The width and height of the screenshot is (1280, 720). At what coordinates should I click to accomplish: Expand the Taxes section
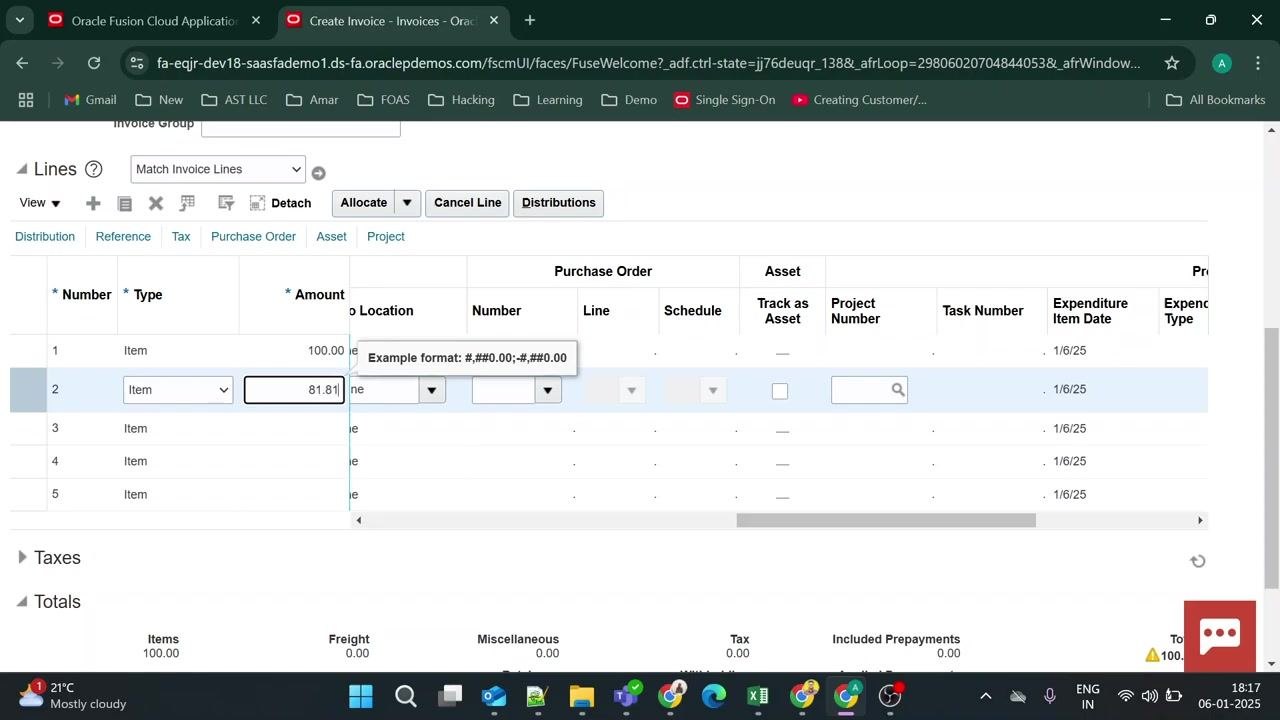coord(22,557)
